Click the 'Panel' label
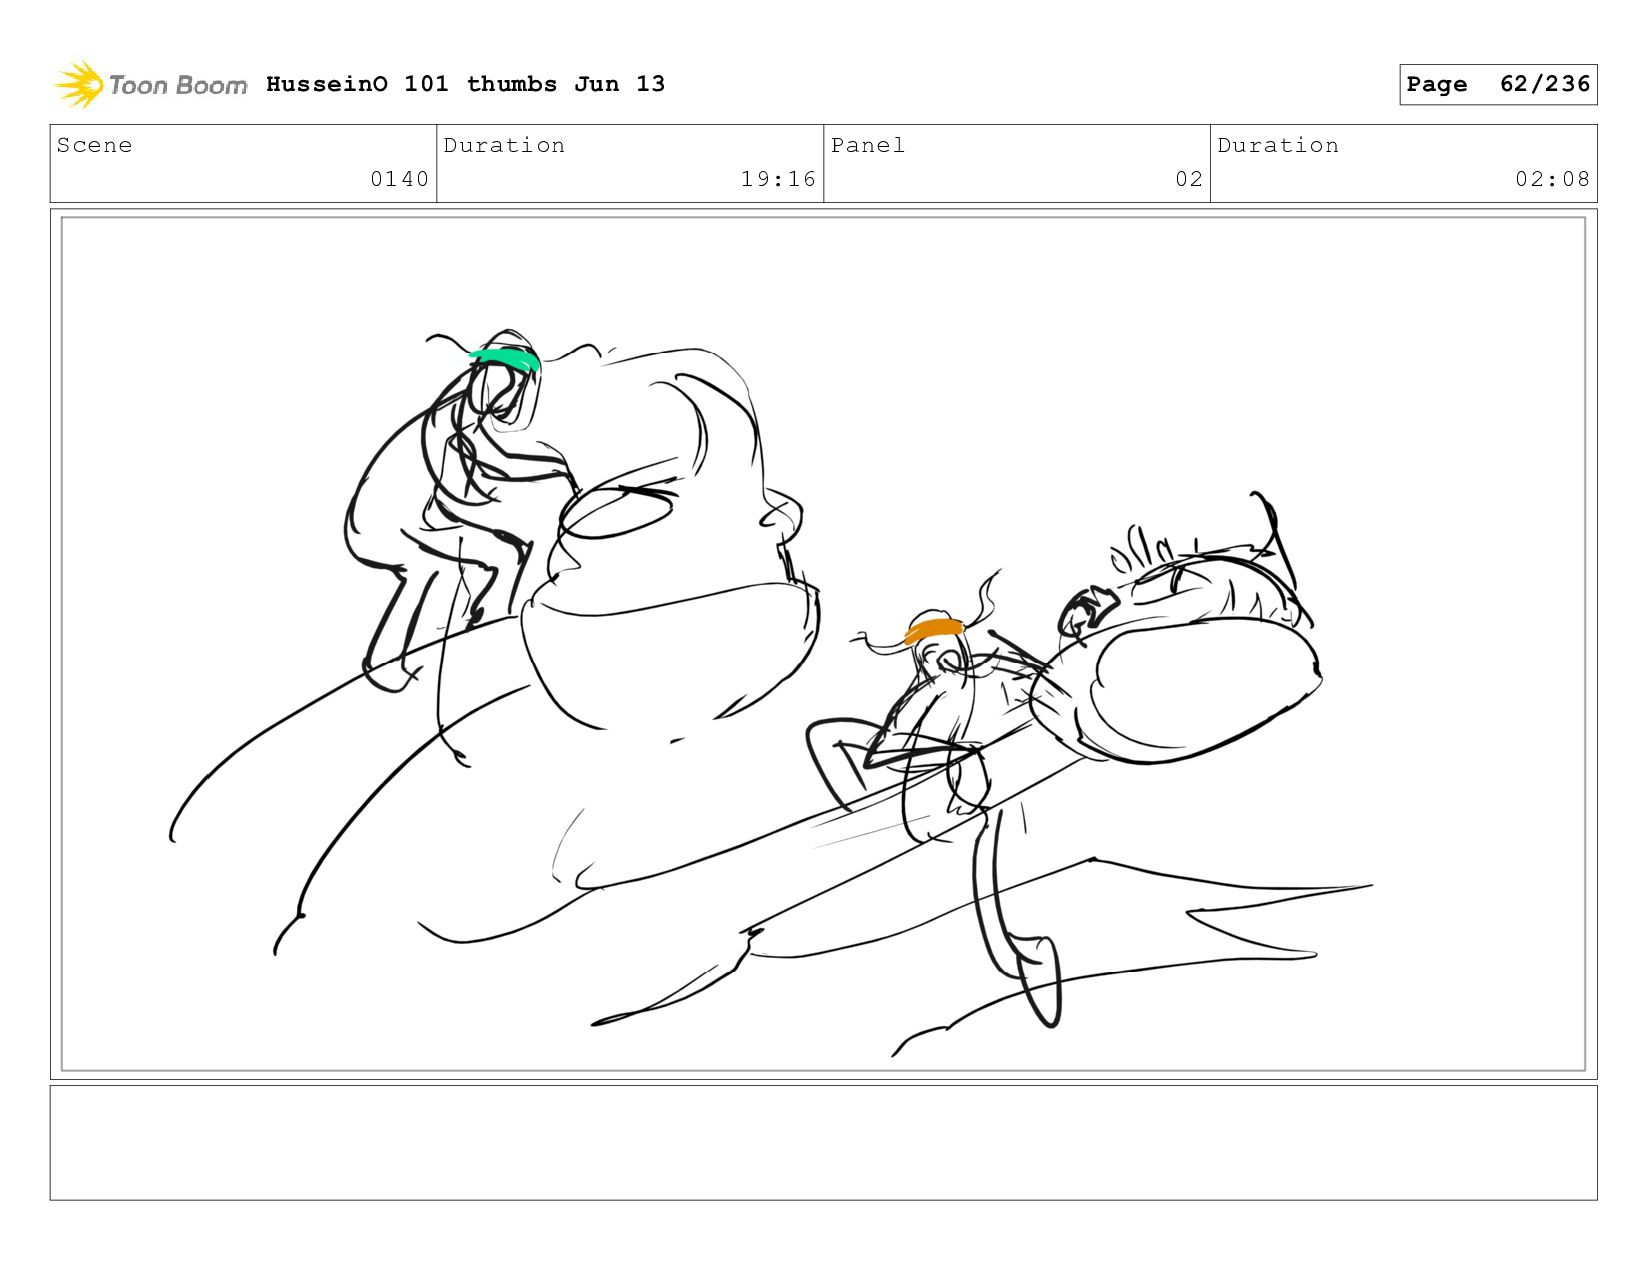The width and height of the screenshot is (1650, 1275). point(868,145)
